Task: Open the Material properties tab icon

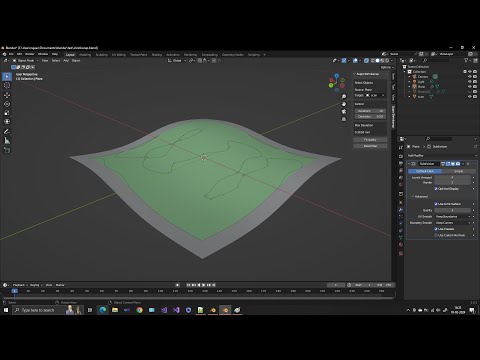Action: coord(401,245)
